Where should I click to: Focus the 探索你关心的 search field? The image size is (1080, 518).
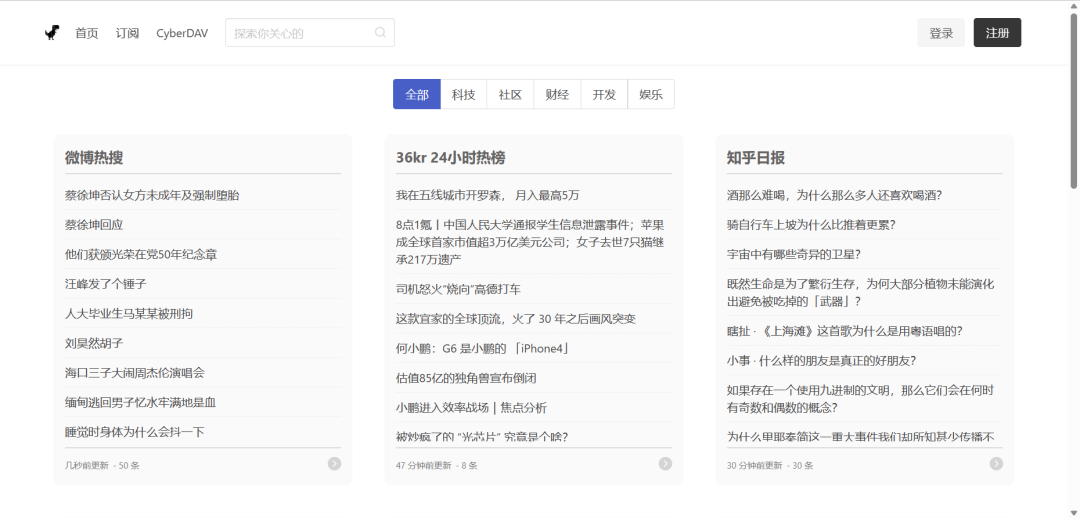pos(310,33)
